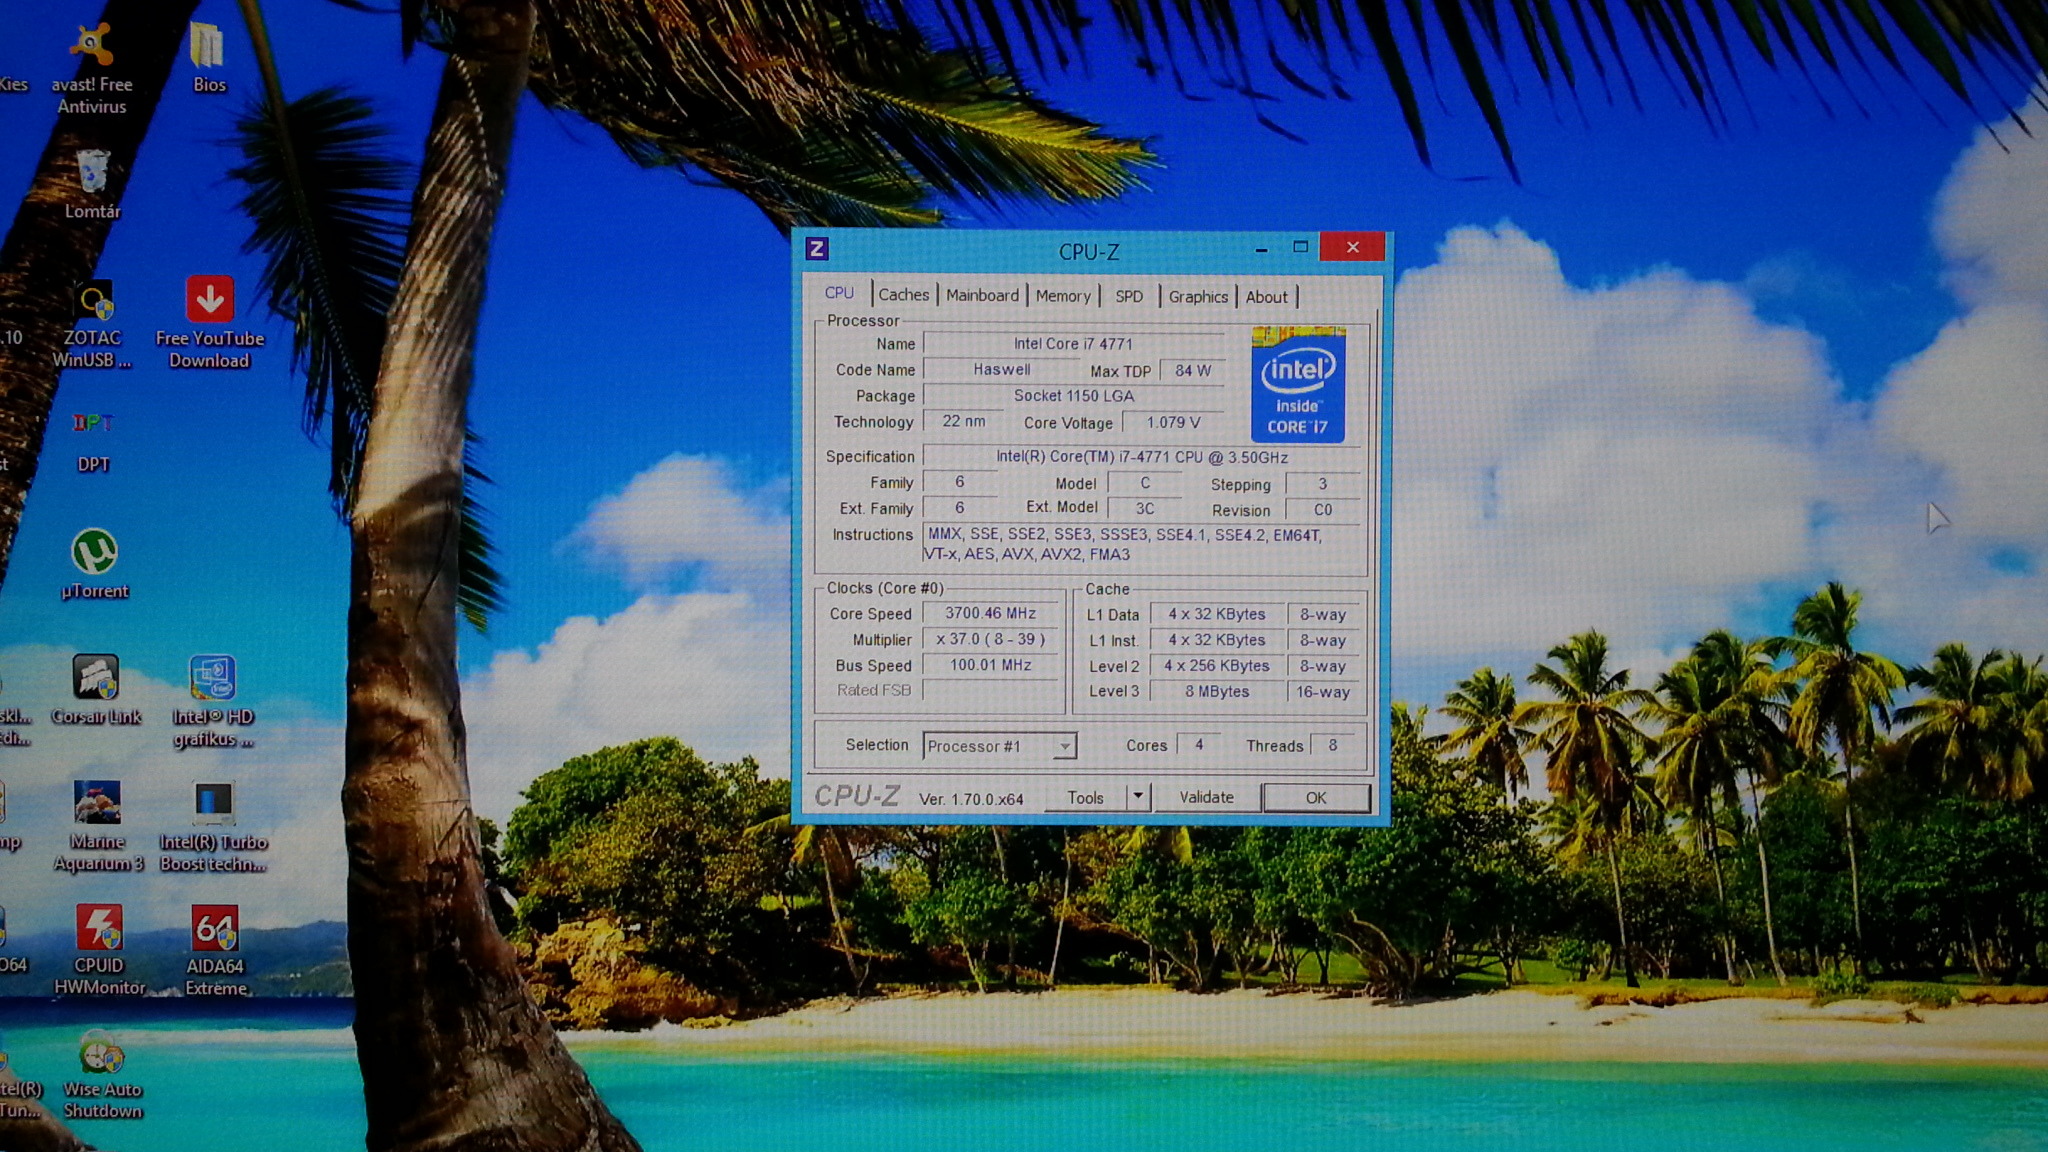Click the Level 3 cache value 8 MBytes
Screen dimensions: 2048x1152
[x=1216, y=692]
